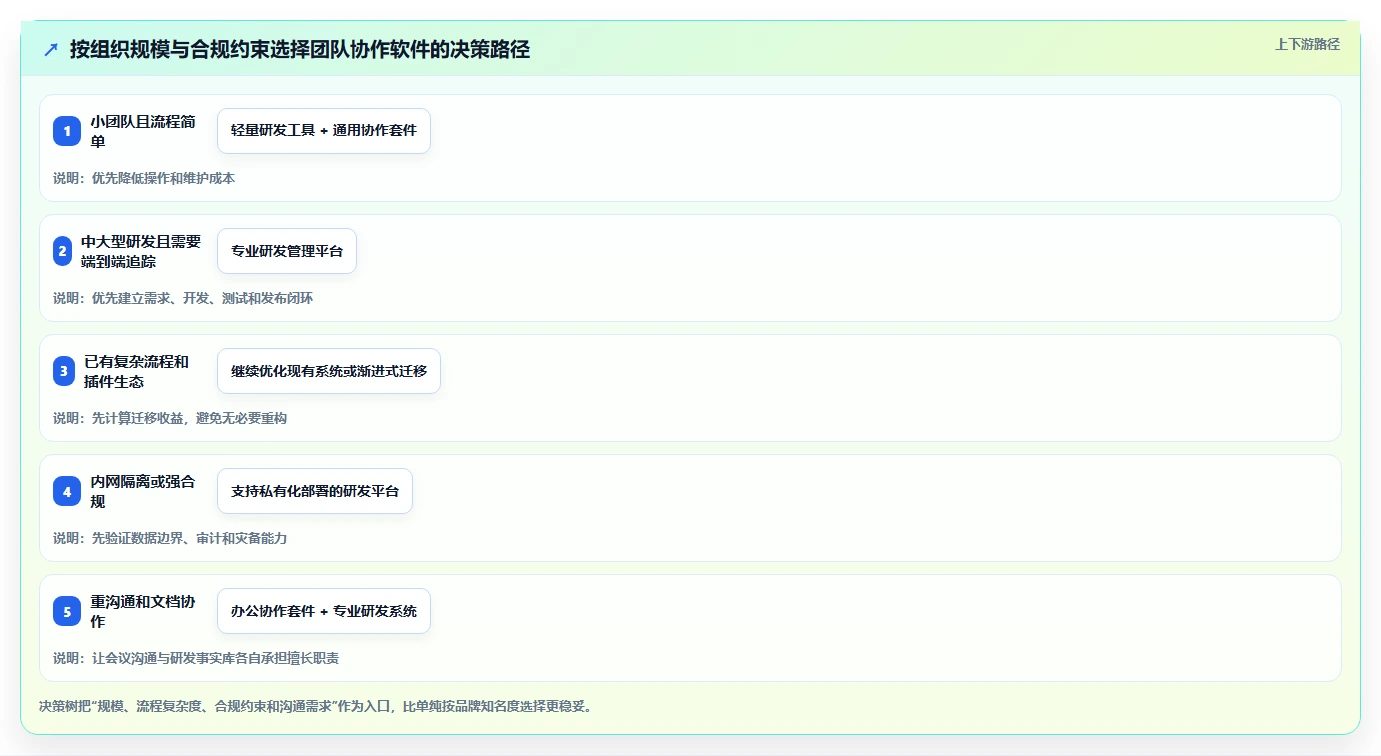Click the step 4 number badge
The width and height of the screenshot is (1381, 756).
pos(67,491)
